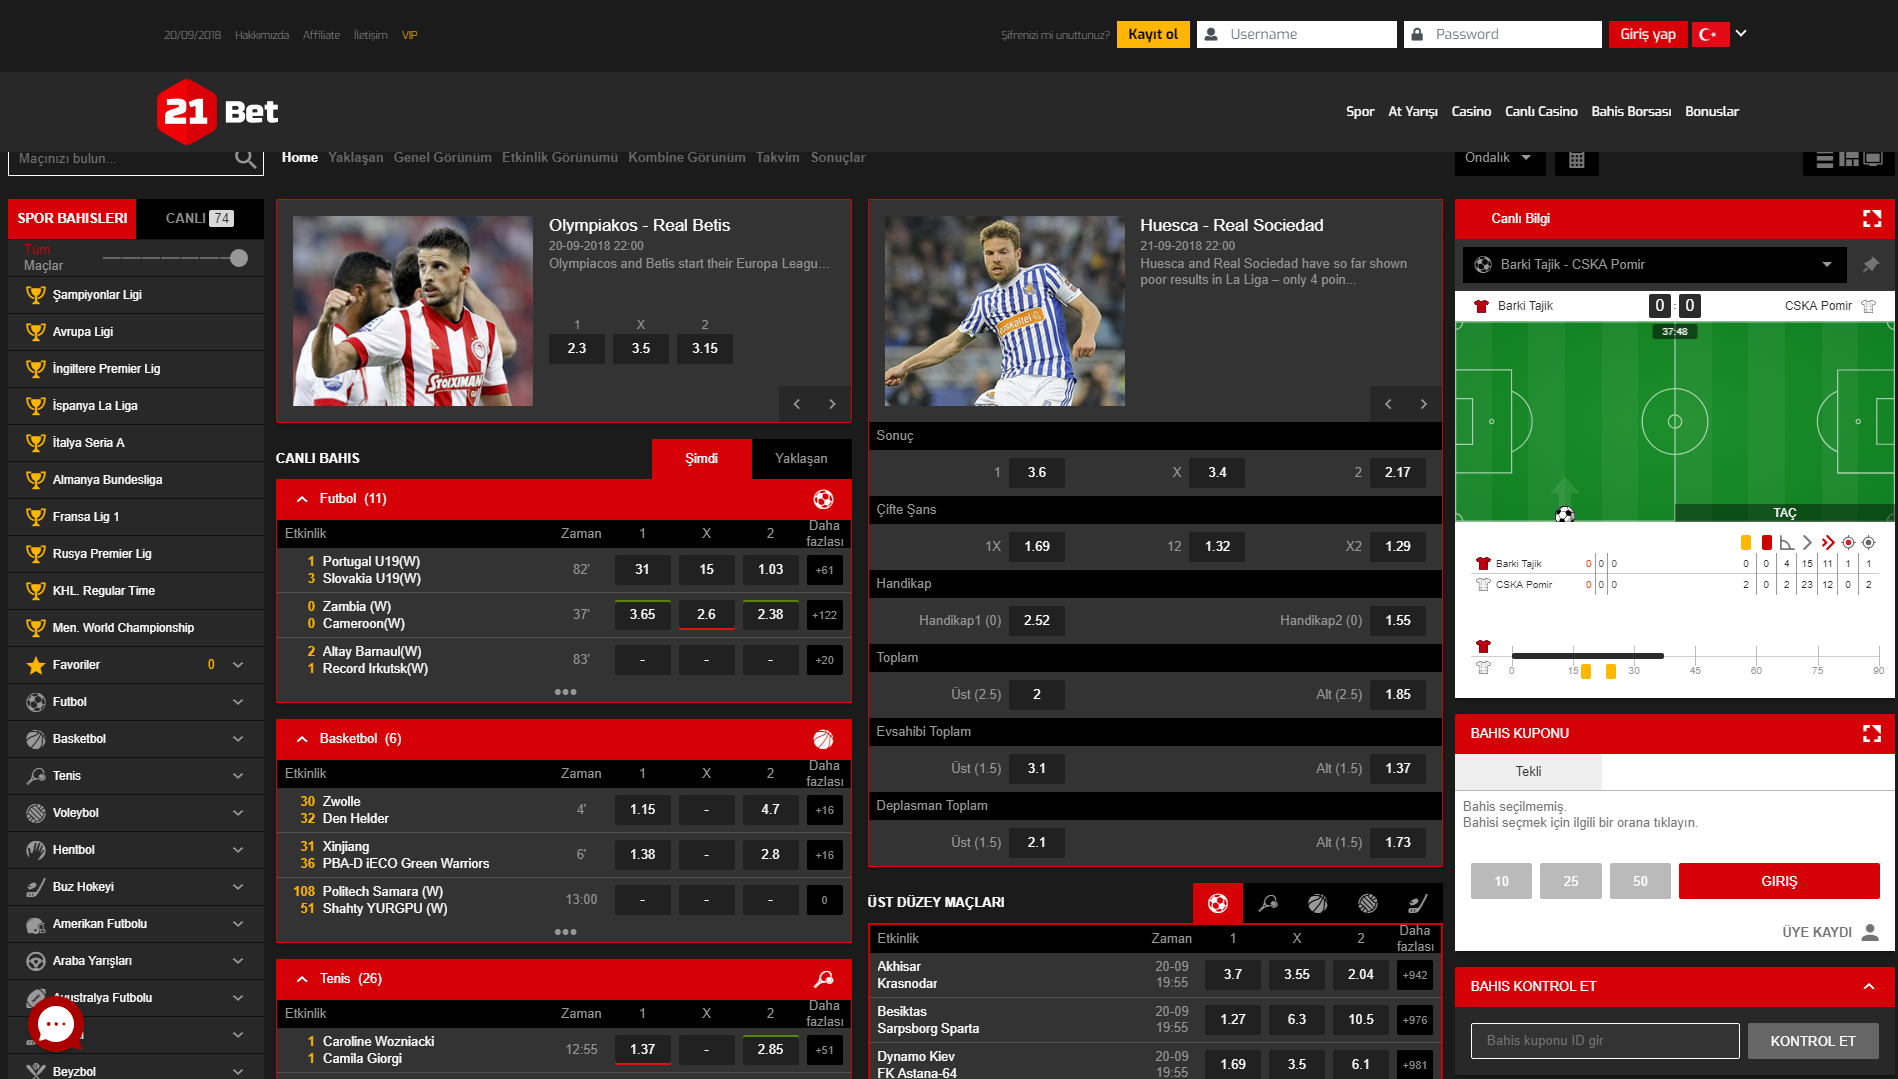
Task: Pin the Barki Tajik live match
Action: click(1870, 265)
